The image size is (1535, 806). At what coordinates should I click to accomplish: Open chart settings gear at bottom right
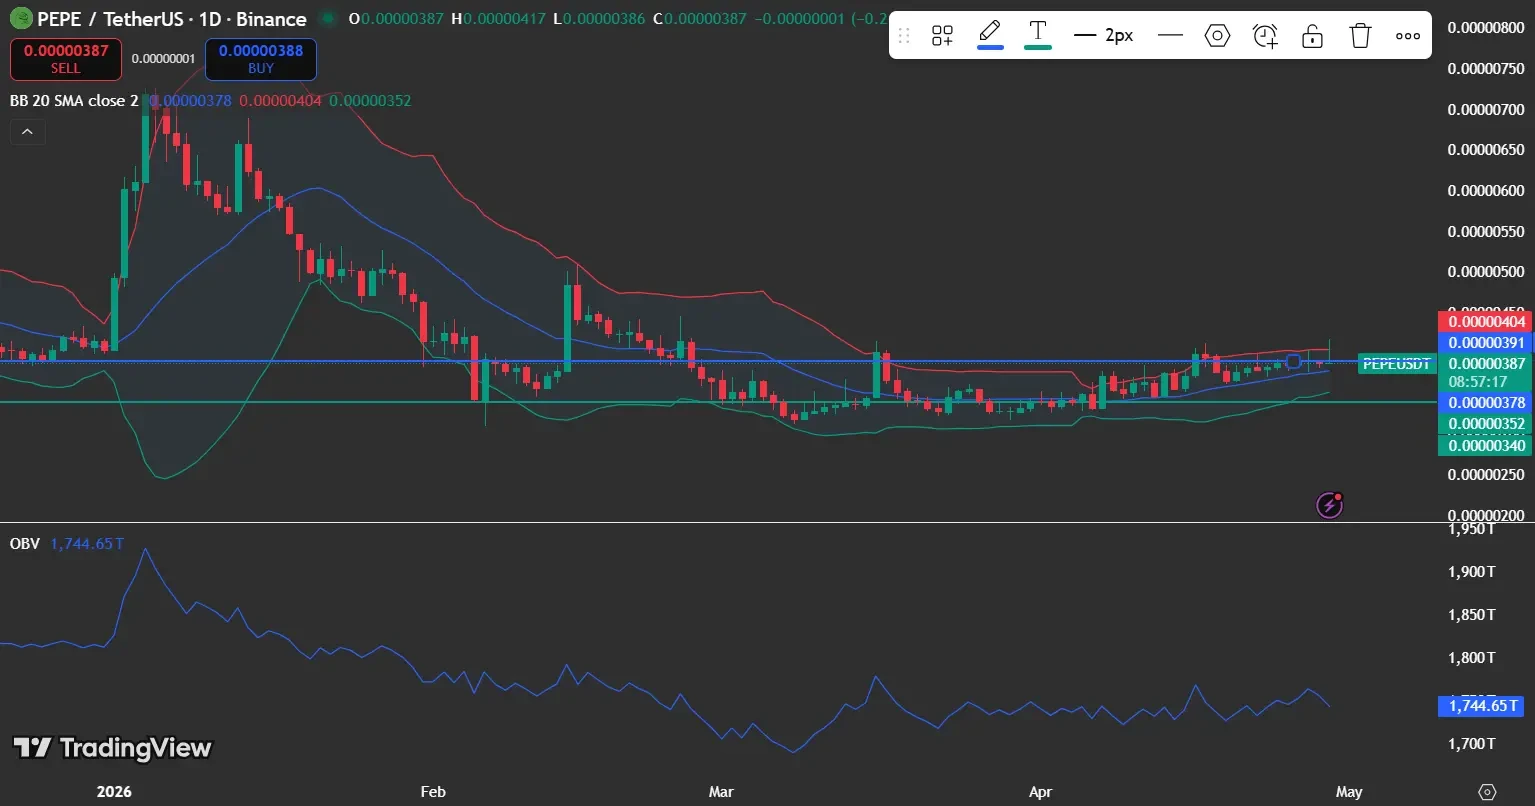[1487, 791]
